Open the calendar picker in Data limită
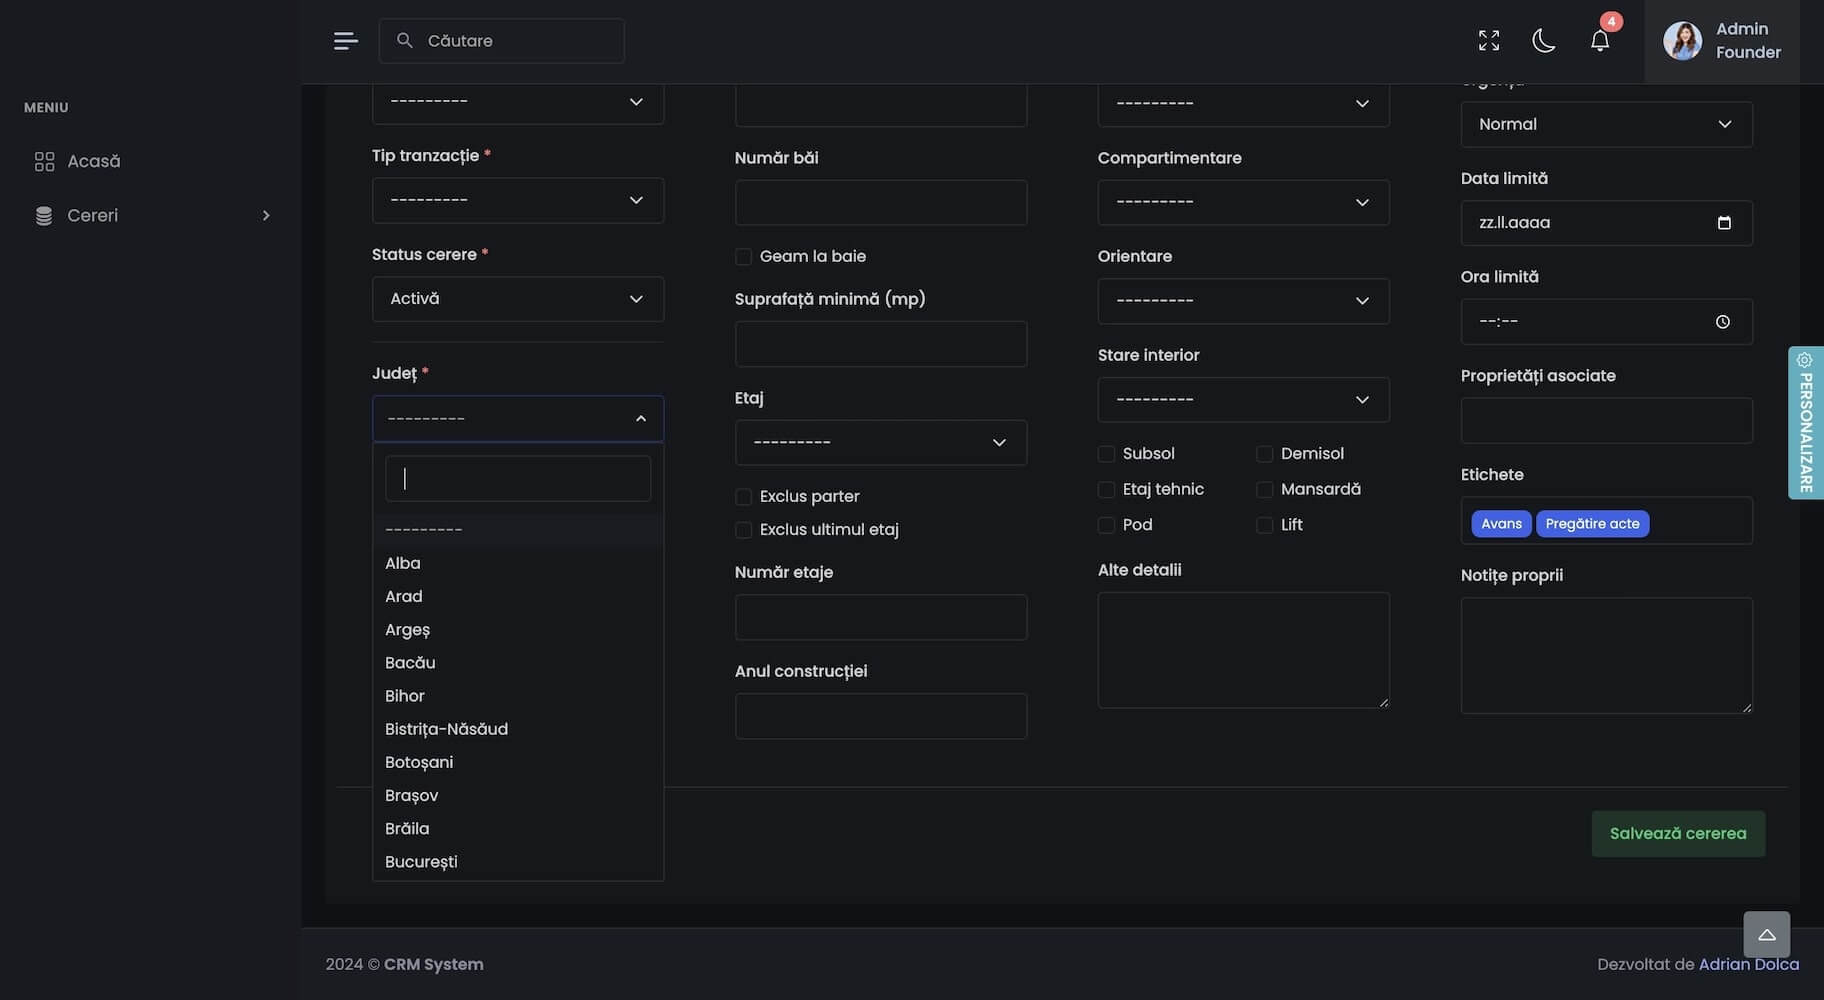The image size is (1824, 1000). pyautogui.click(x=1723, y=223)
